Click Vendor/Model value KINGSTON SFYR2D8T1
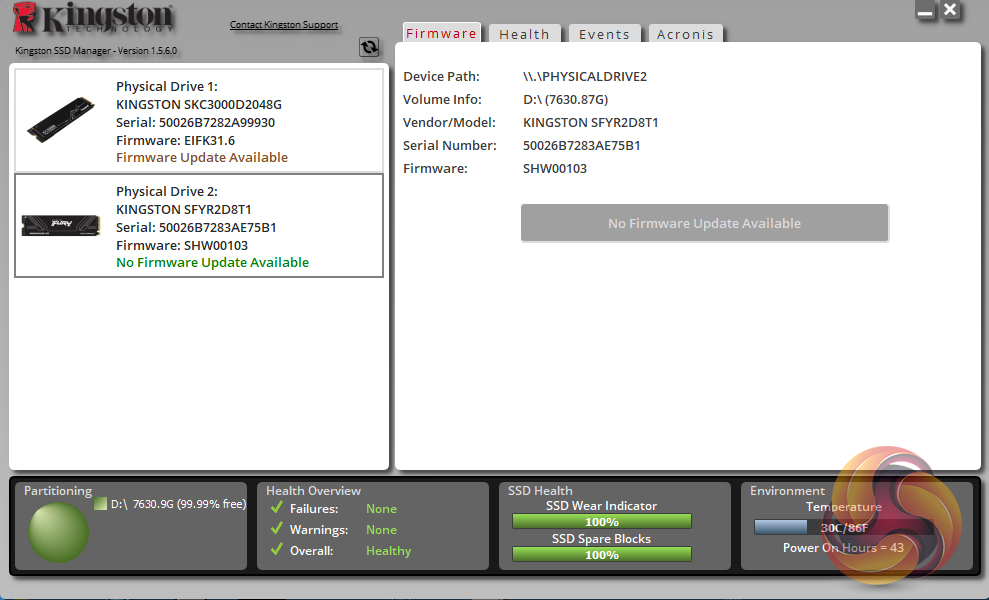This screenshot has height=600, width=989. (x=590, y=122)
